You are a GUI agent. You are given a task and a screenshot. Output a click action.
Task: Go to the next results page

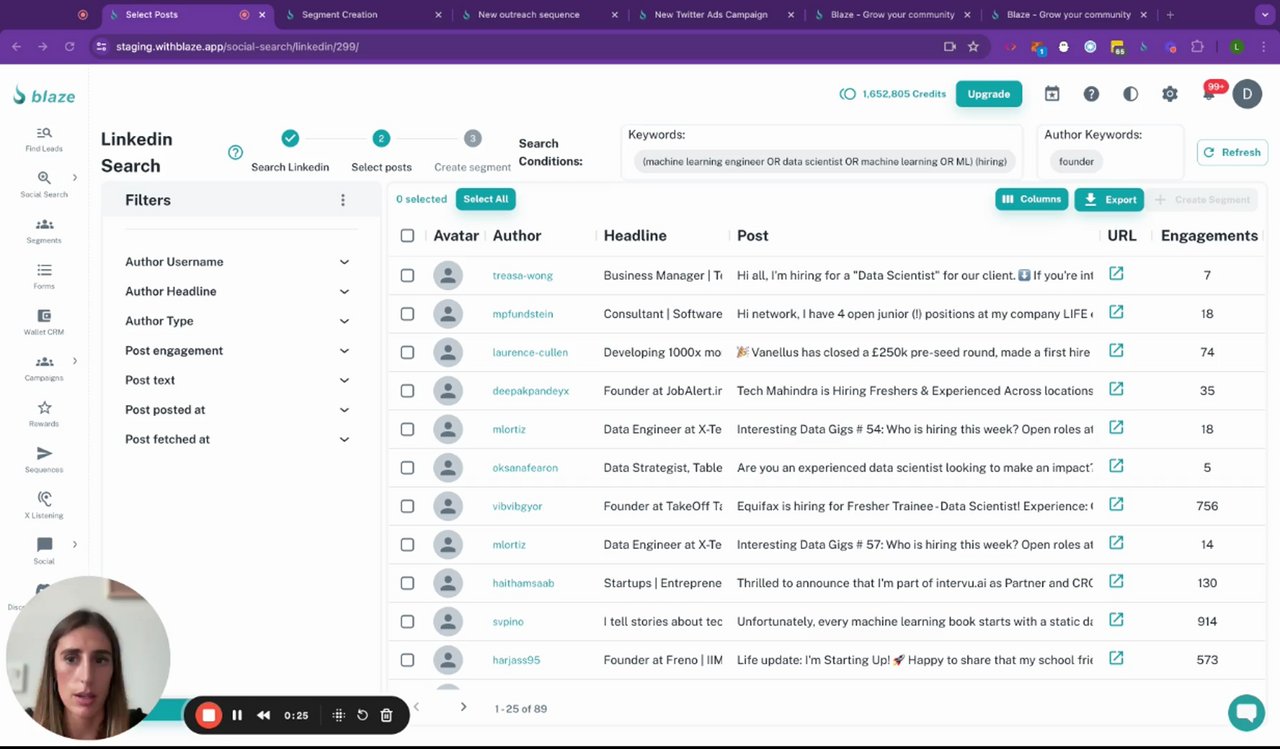[x=463, y=707]
